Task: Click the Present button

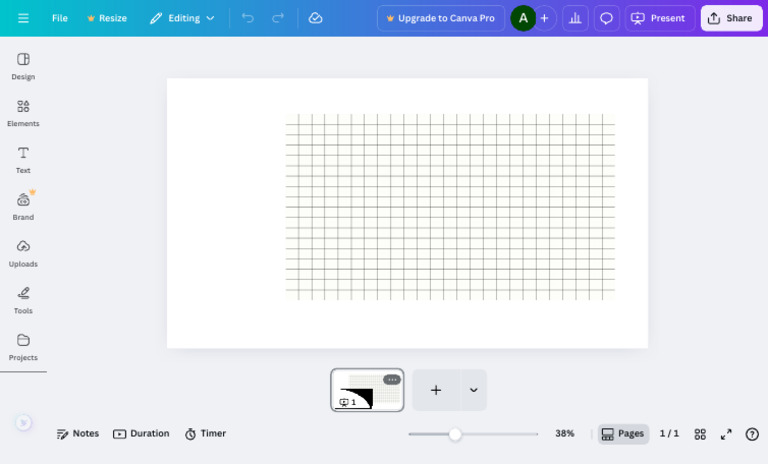Action: pos(659,18)
